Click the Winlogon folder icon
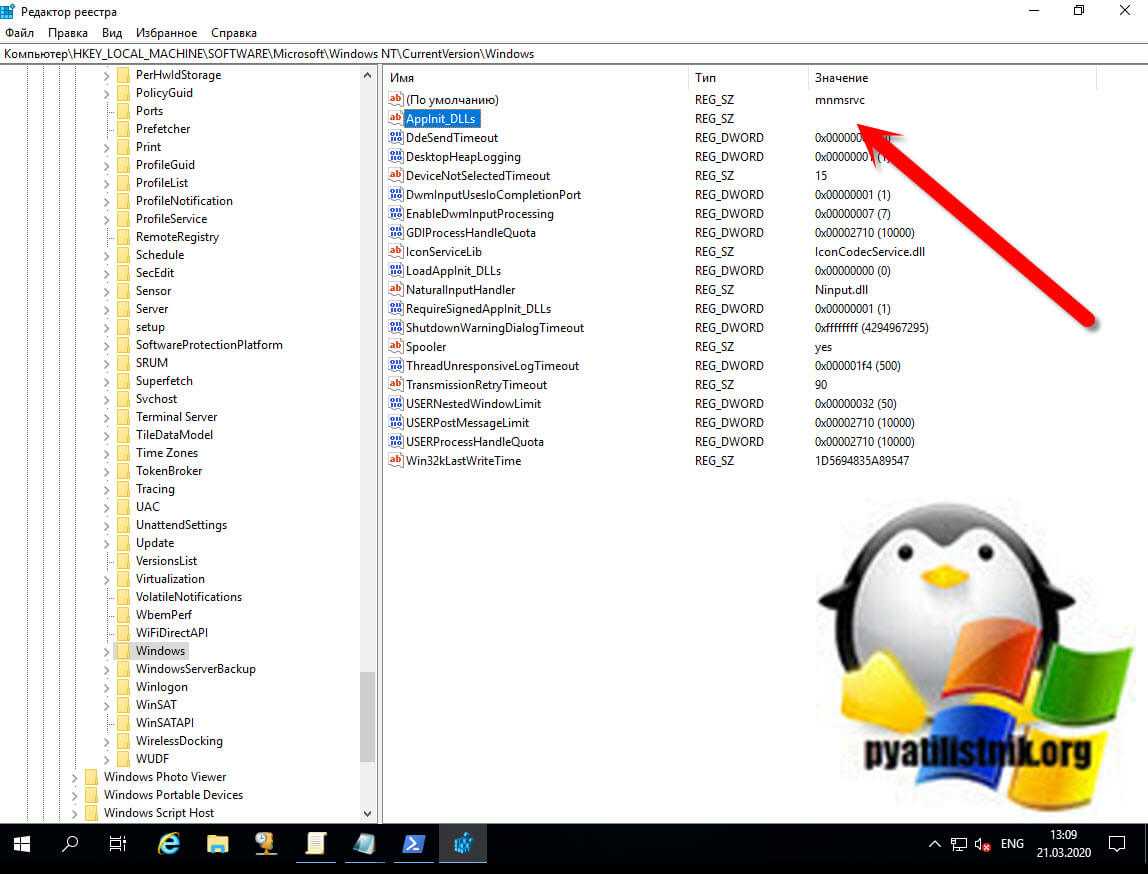This screenshot has height=874, width=1148. click(123, 687)
